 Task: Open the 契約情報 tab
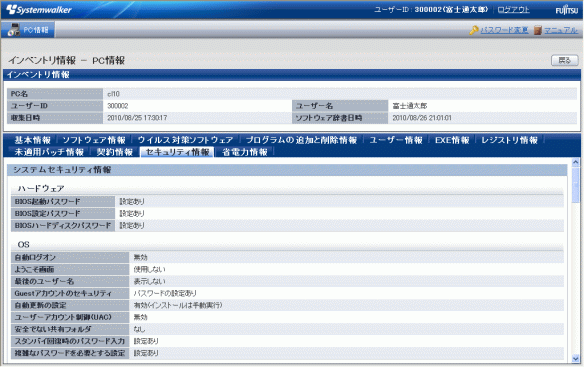[x=115, y=152]
